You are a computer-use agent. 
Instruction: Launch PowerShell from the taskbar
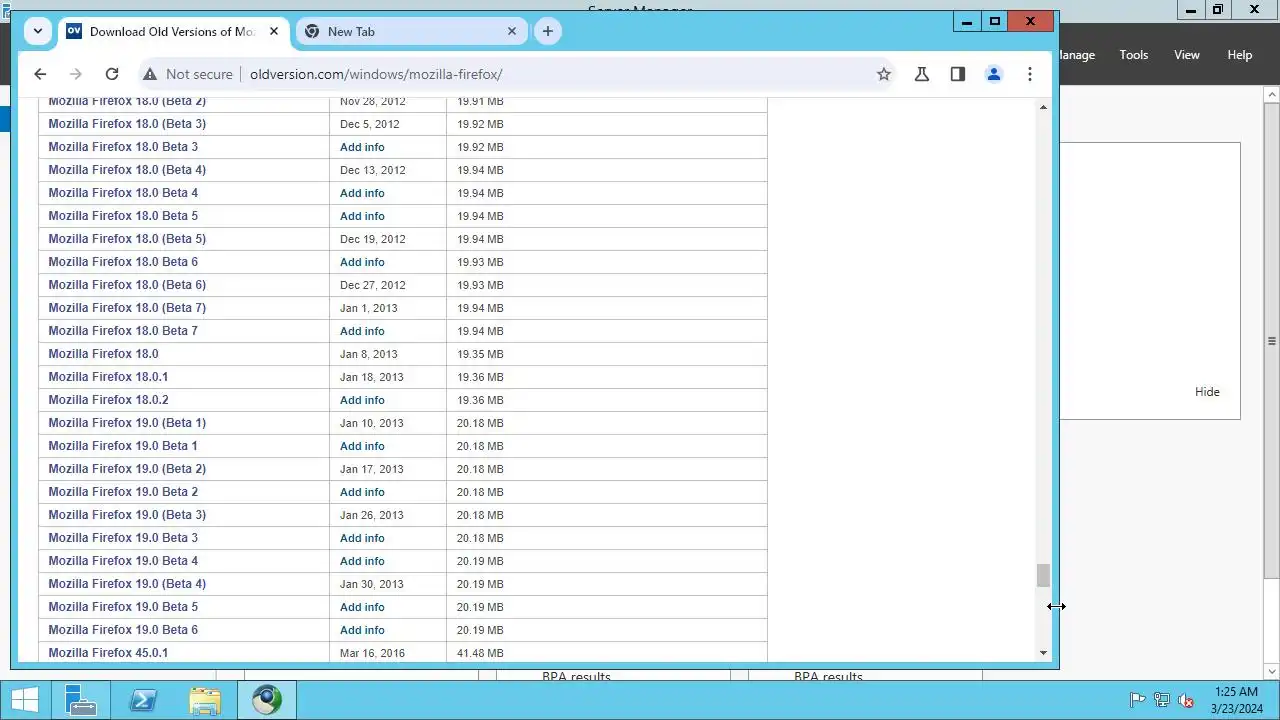(143, 700)
